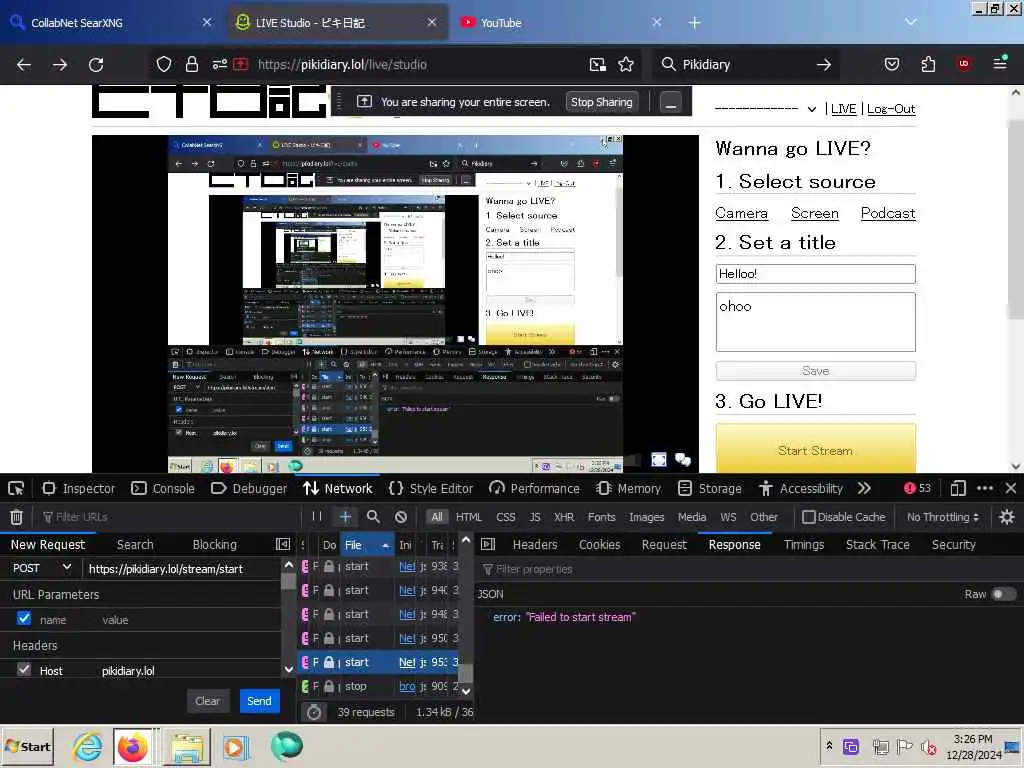Click the performance stopwatch icon by 39 requests

tap(314, 712)
